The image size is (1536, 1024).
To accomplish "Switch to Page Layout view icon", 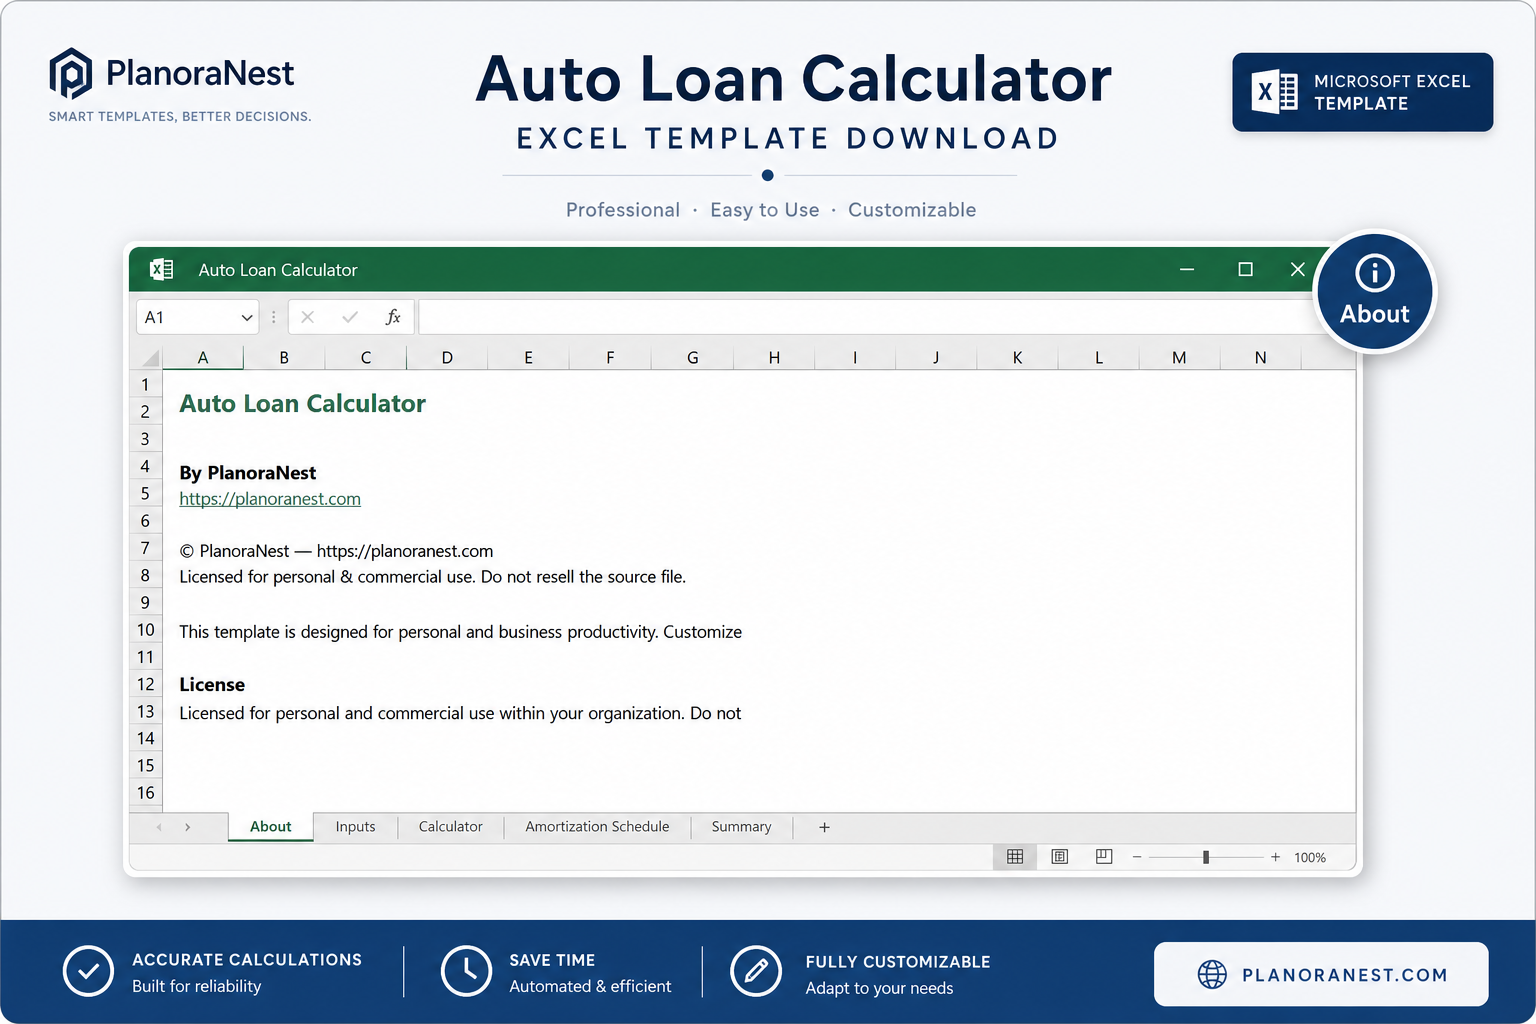I will coord(1060,857).
